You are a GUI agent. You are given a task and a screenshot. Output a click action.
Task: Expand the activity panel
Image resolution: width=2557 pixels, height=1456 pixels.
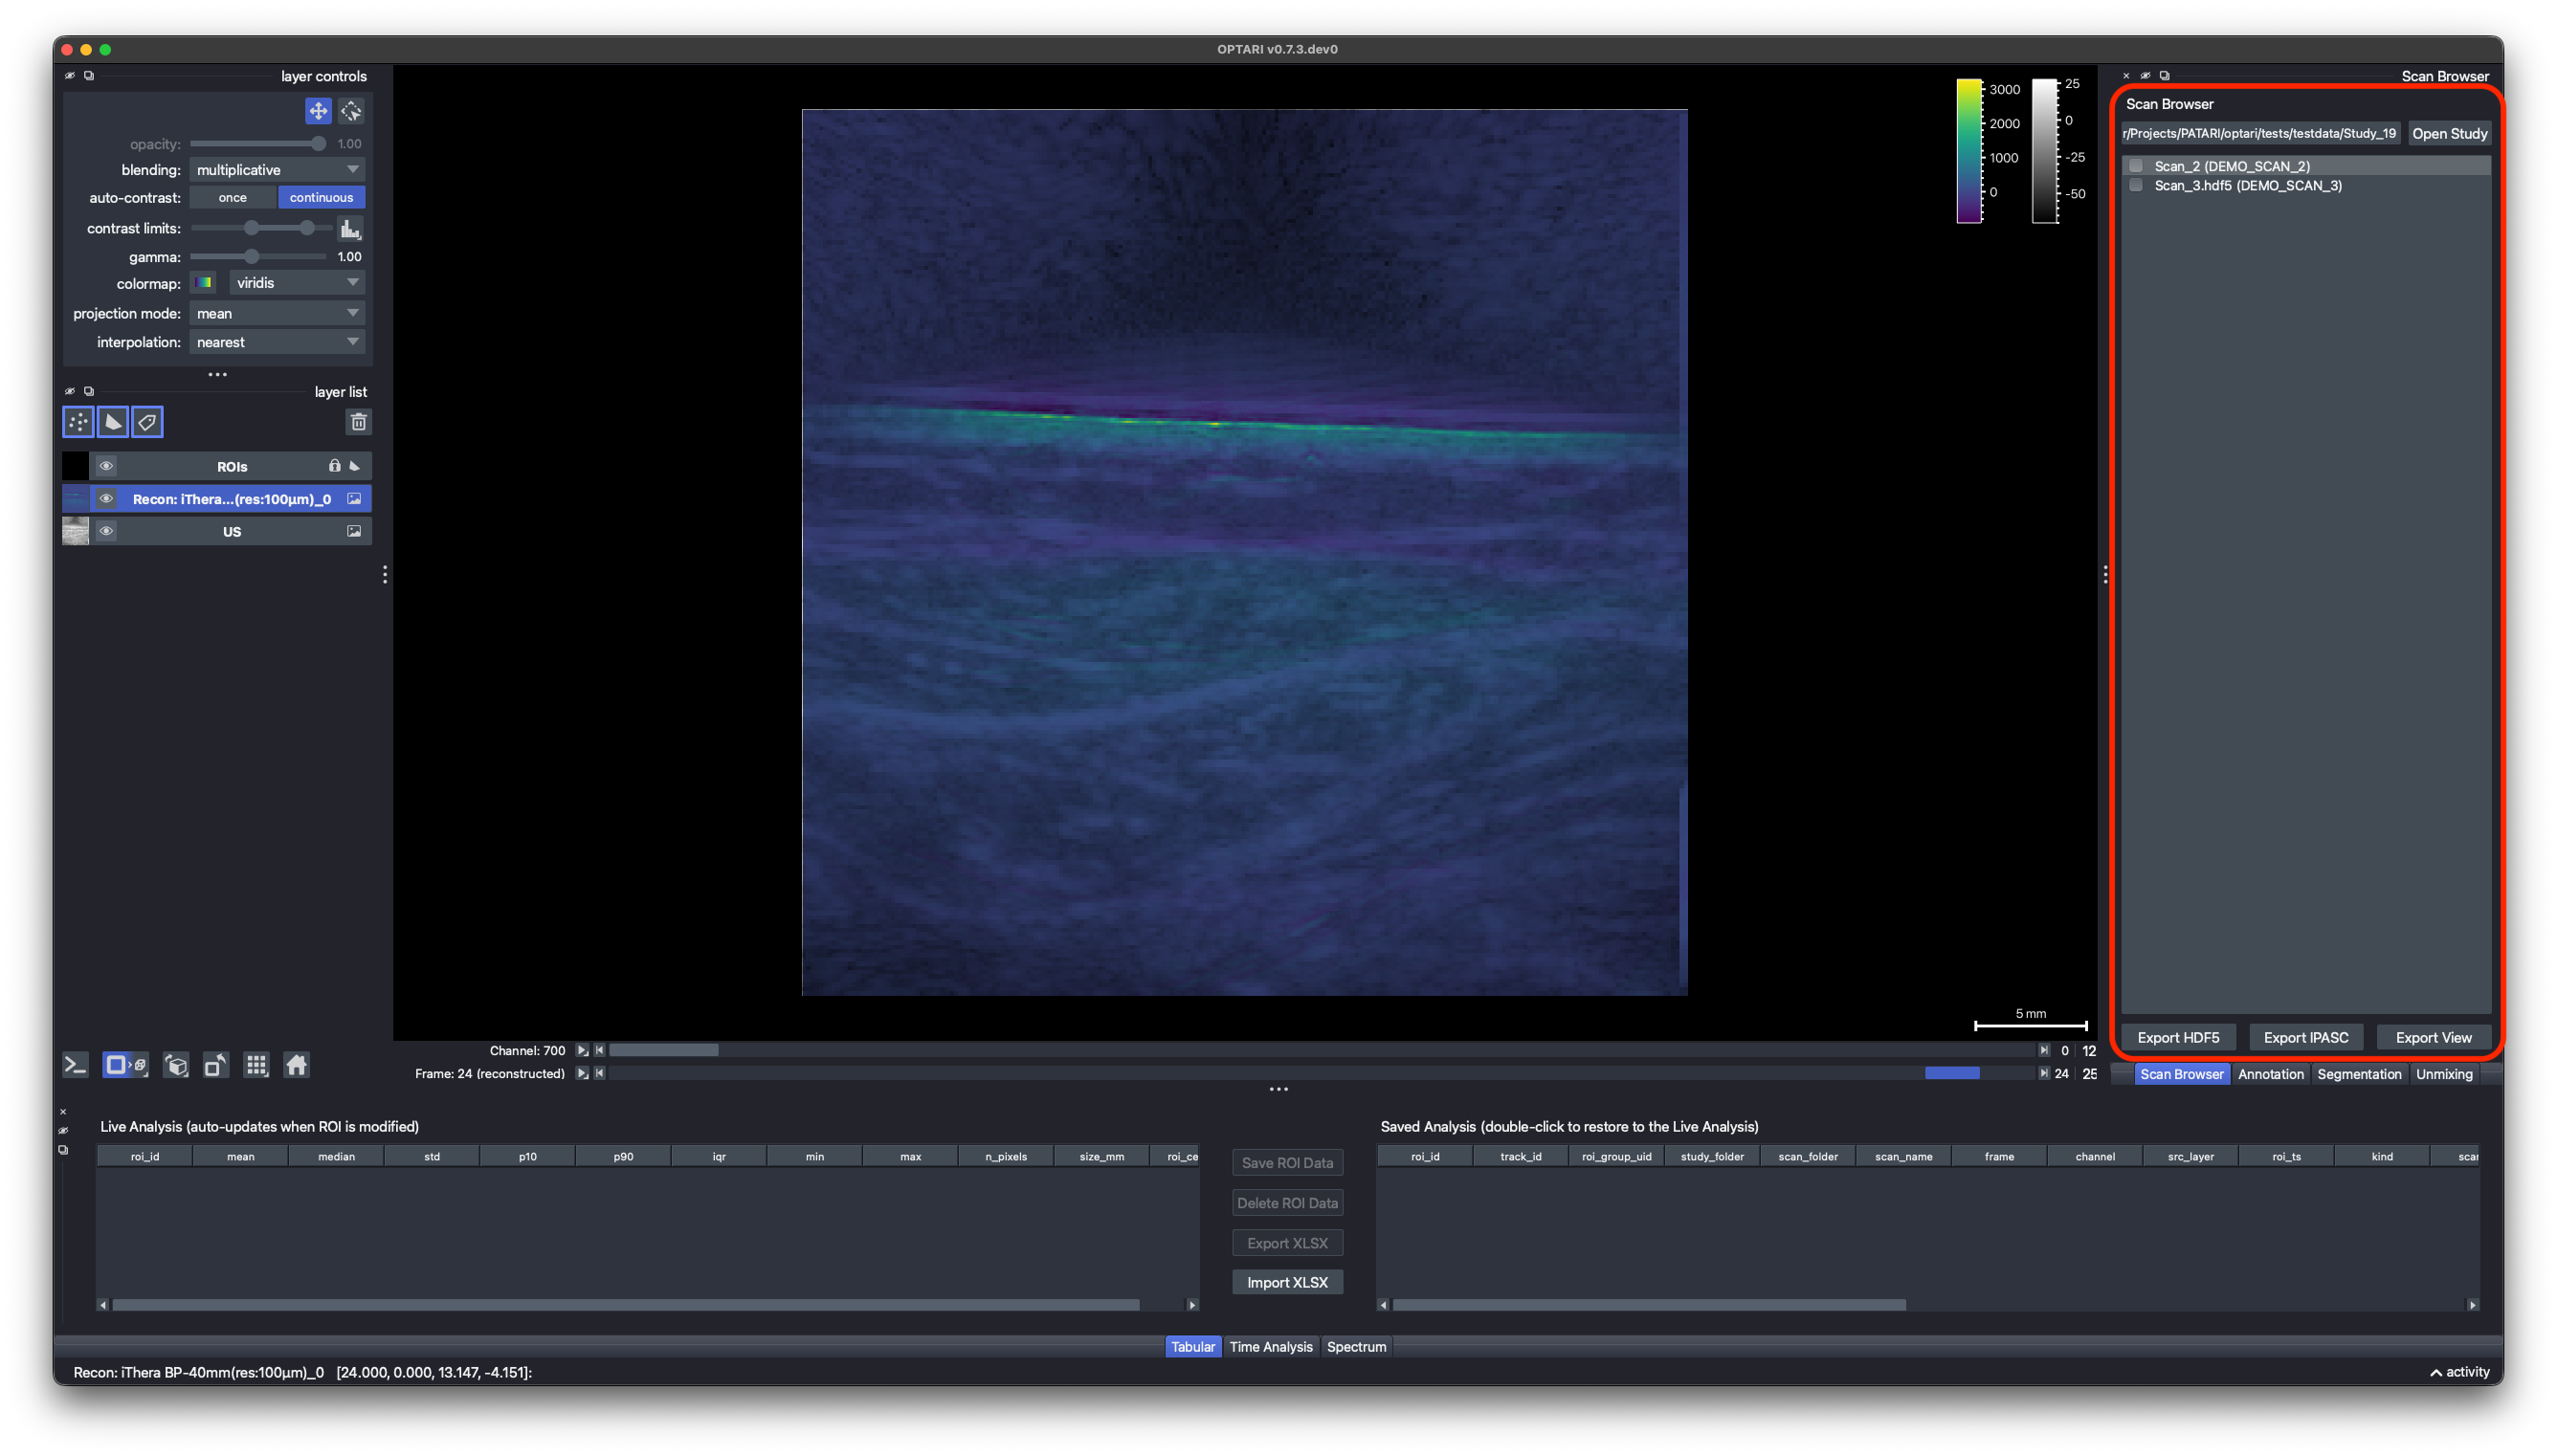click(x=2459, y=1372)
